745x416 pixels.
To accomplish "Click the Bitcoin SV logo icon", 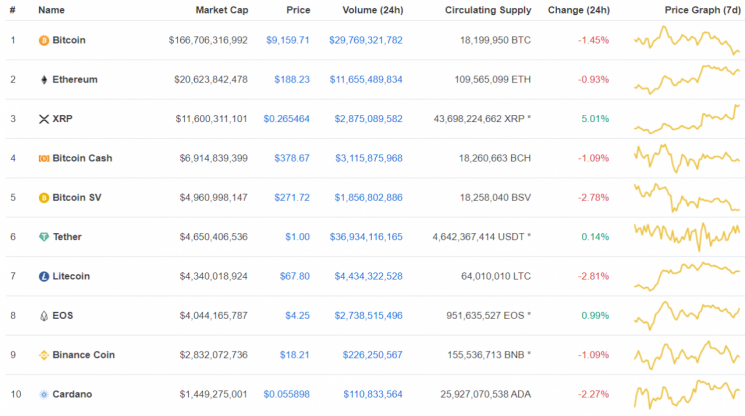I will (44, 198).
